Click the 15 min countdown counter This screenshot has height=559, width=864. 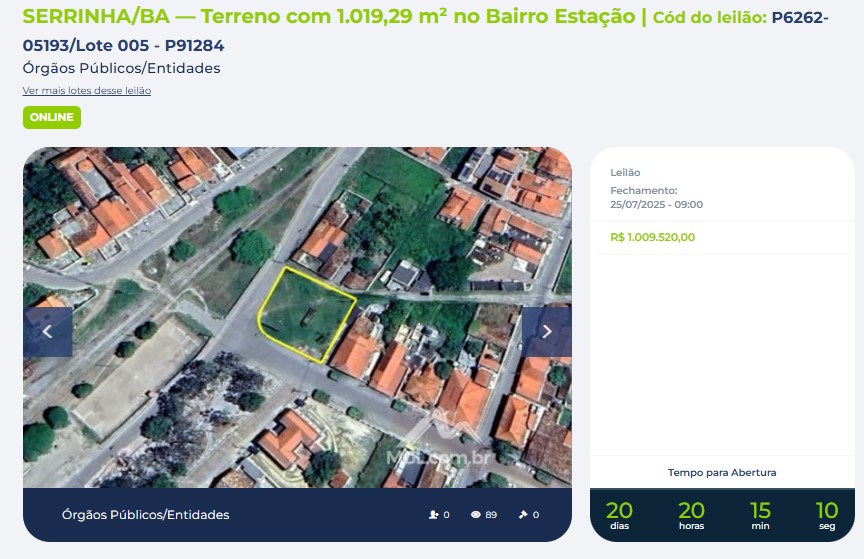pyautogui.click(x=760, y=515)
